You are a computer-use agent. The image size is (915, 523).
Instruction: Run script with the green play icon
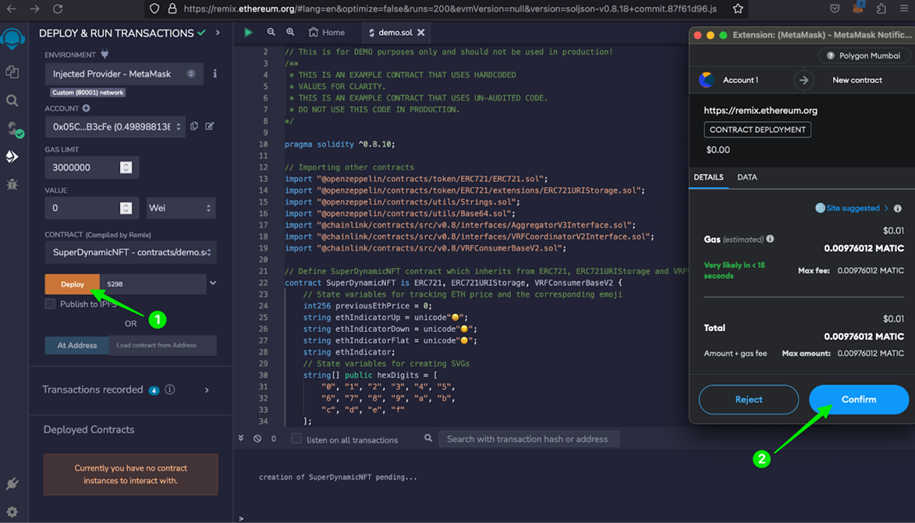[249, 32]
